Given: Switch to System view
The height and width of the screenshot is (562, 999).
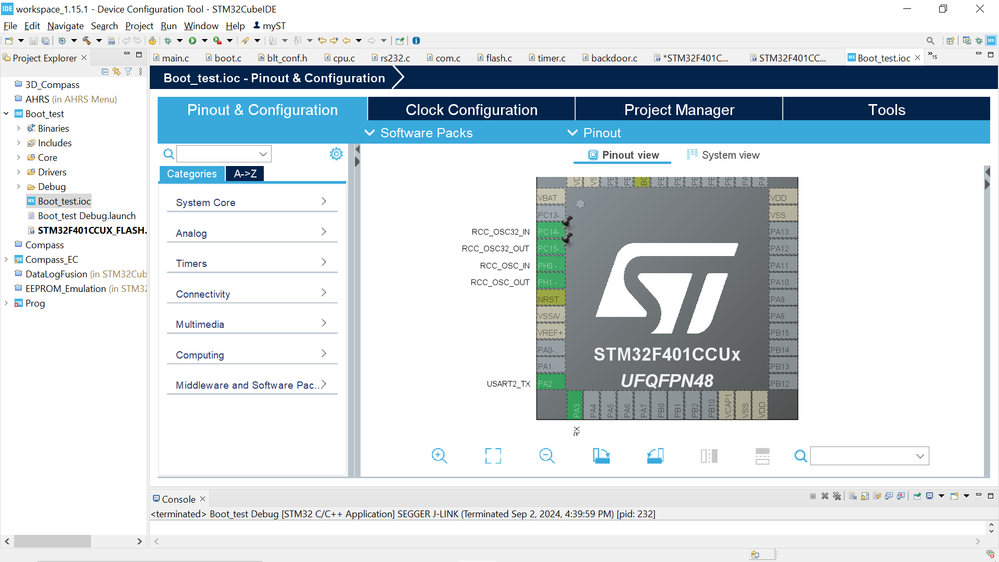Looking at the screenshot, I should pyautogui.click(x=723, y=155).
